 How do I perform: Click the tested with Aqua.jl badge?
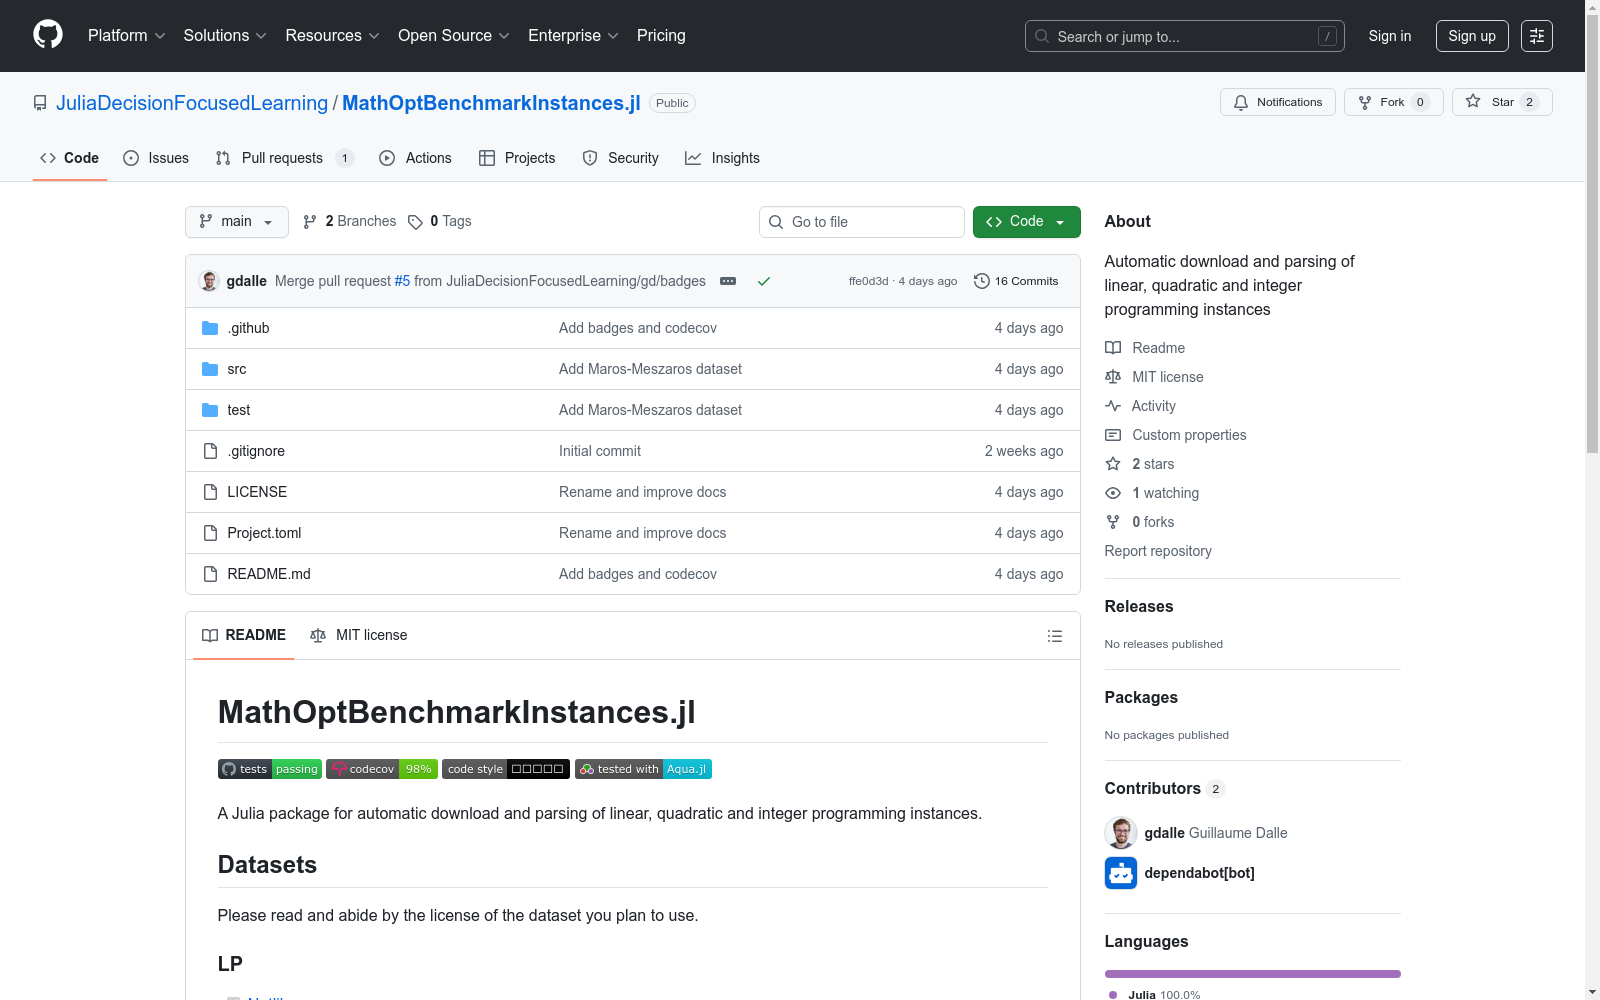tap(643, 769)
